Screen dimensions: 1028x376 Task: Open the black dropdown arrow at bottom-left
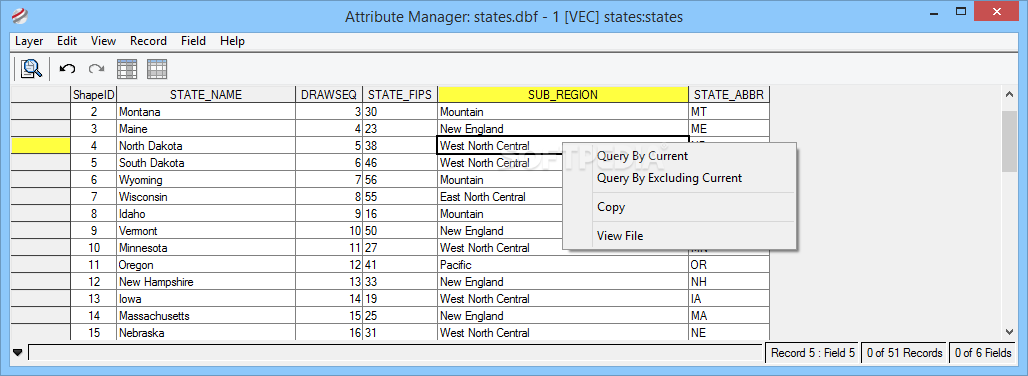(17, 353)
